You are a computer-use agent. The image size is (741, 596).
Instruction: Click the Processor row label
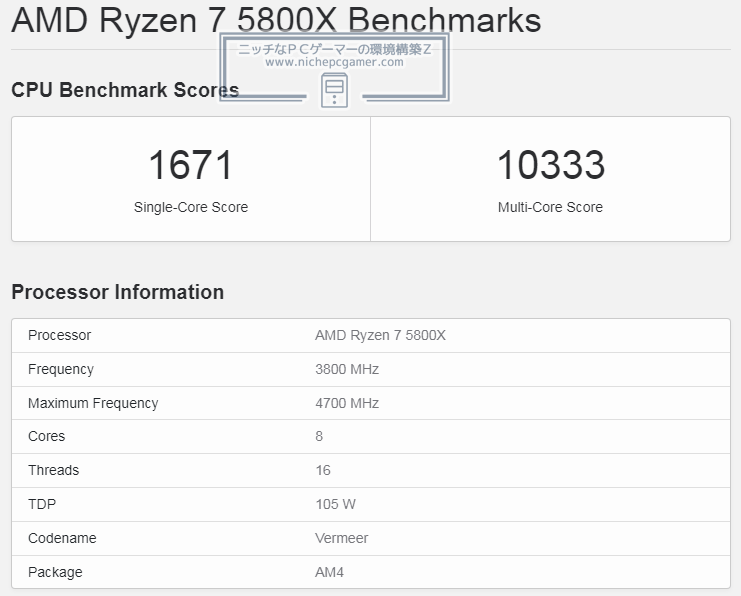click(x=60, y=335)
